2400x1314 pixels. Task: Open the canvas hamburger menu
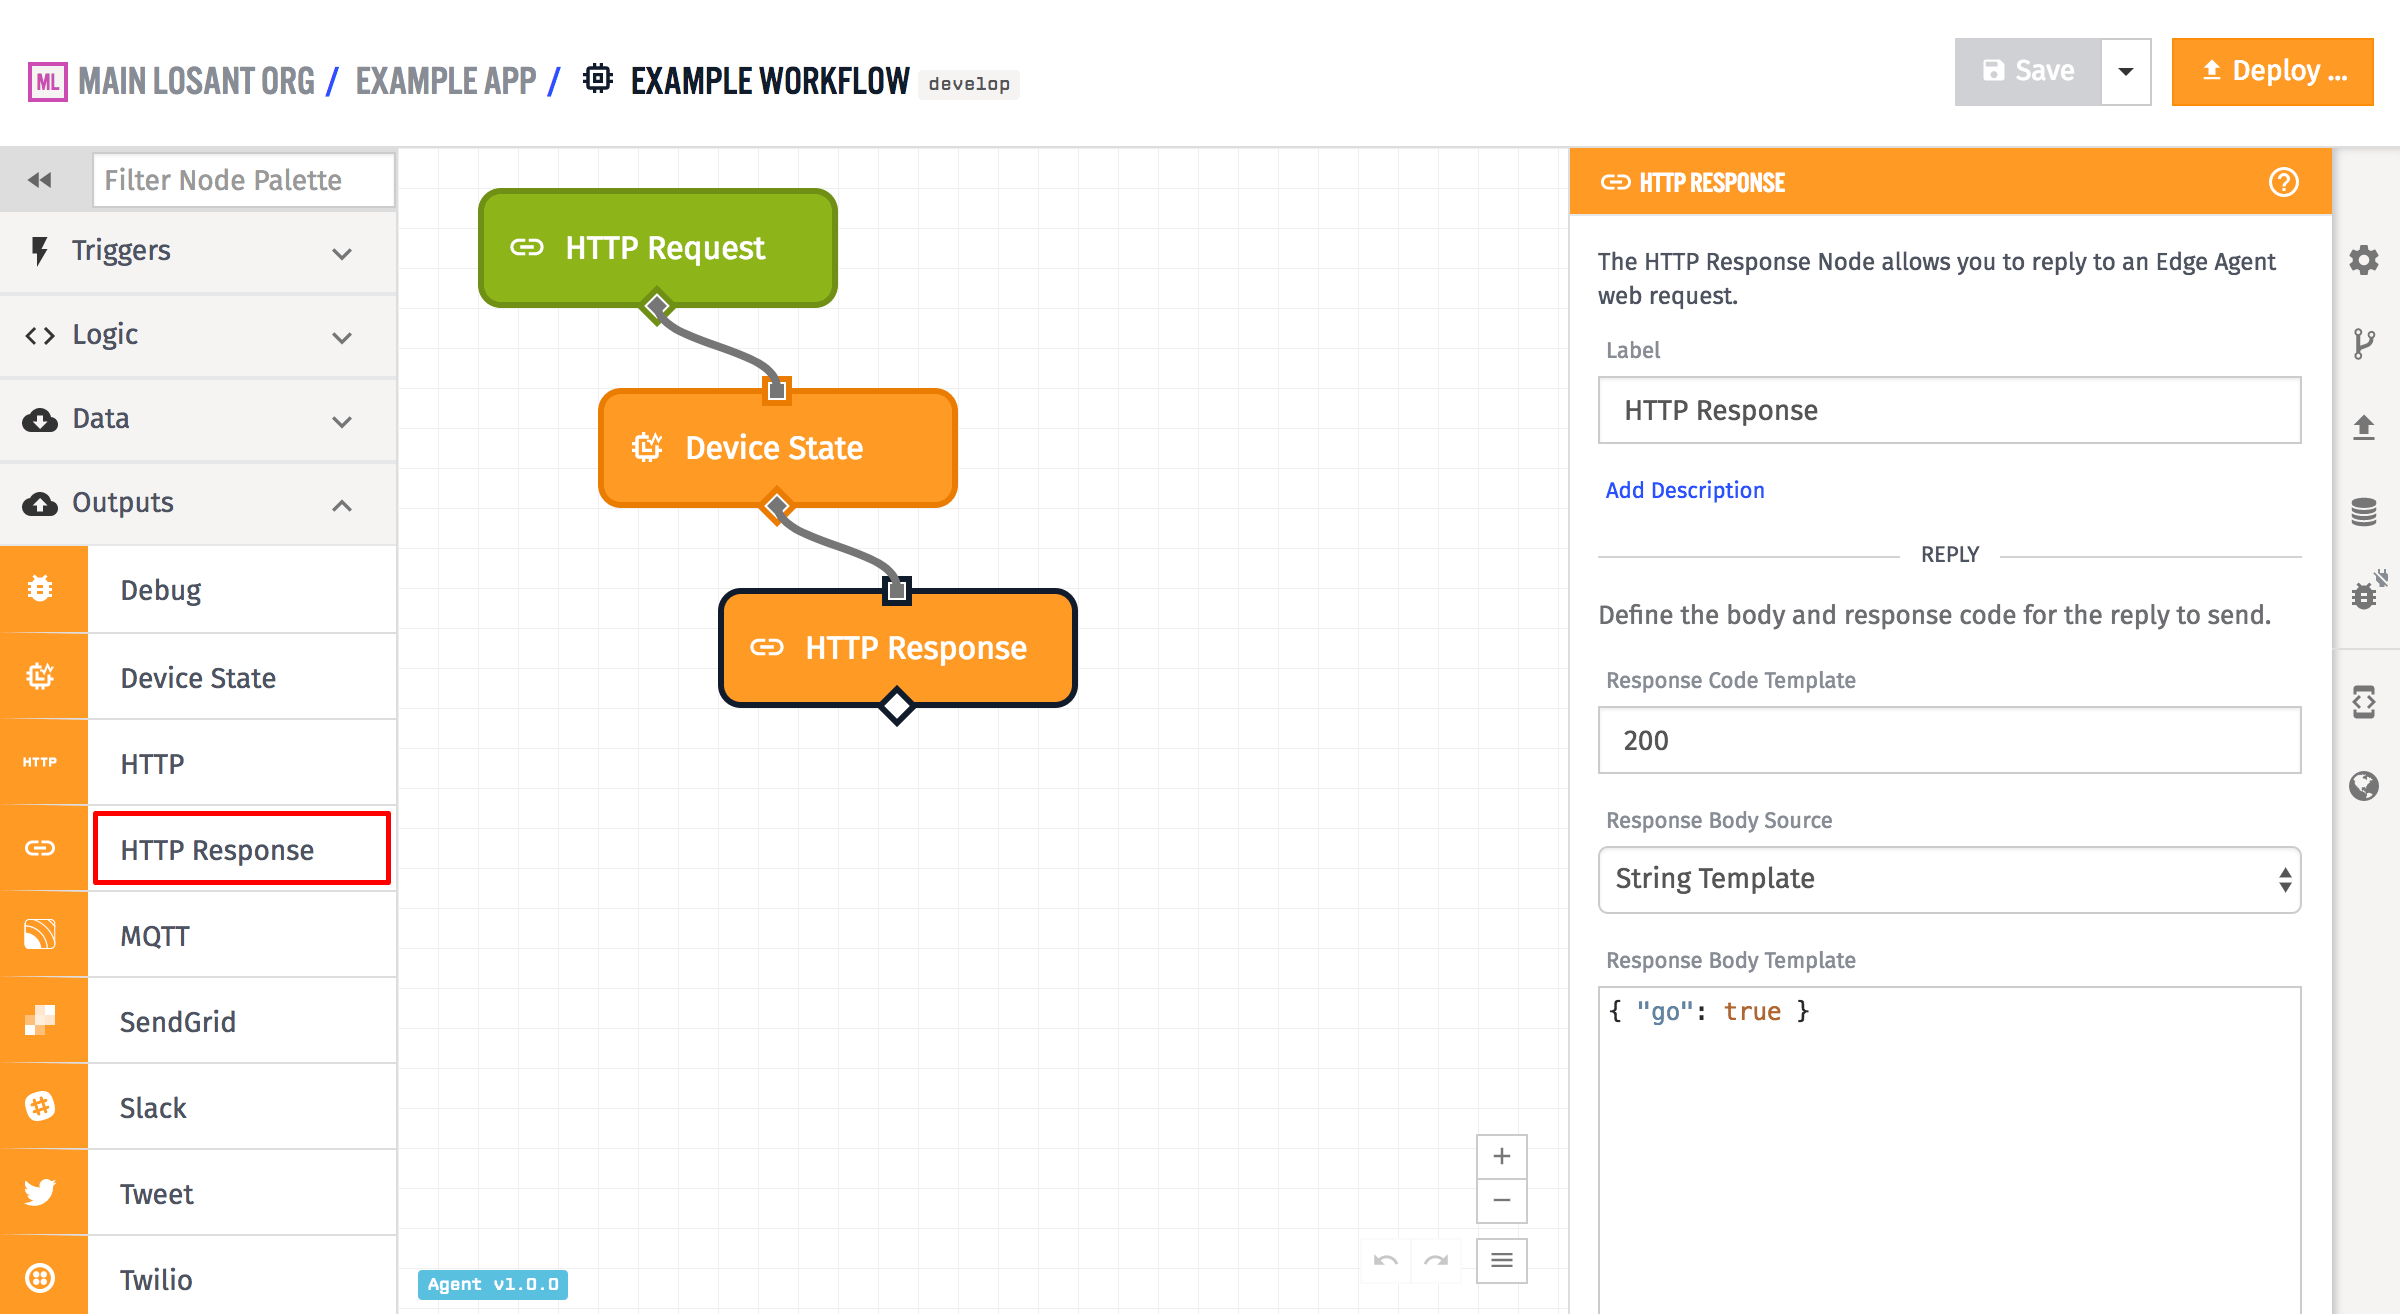pyautogui.click(x=1502, y=1260)
